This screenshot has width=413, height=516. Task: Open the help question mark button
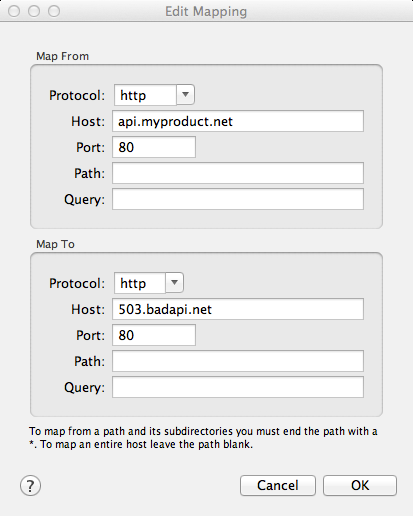coord(30,486)
